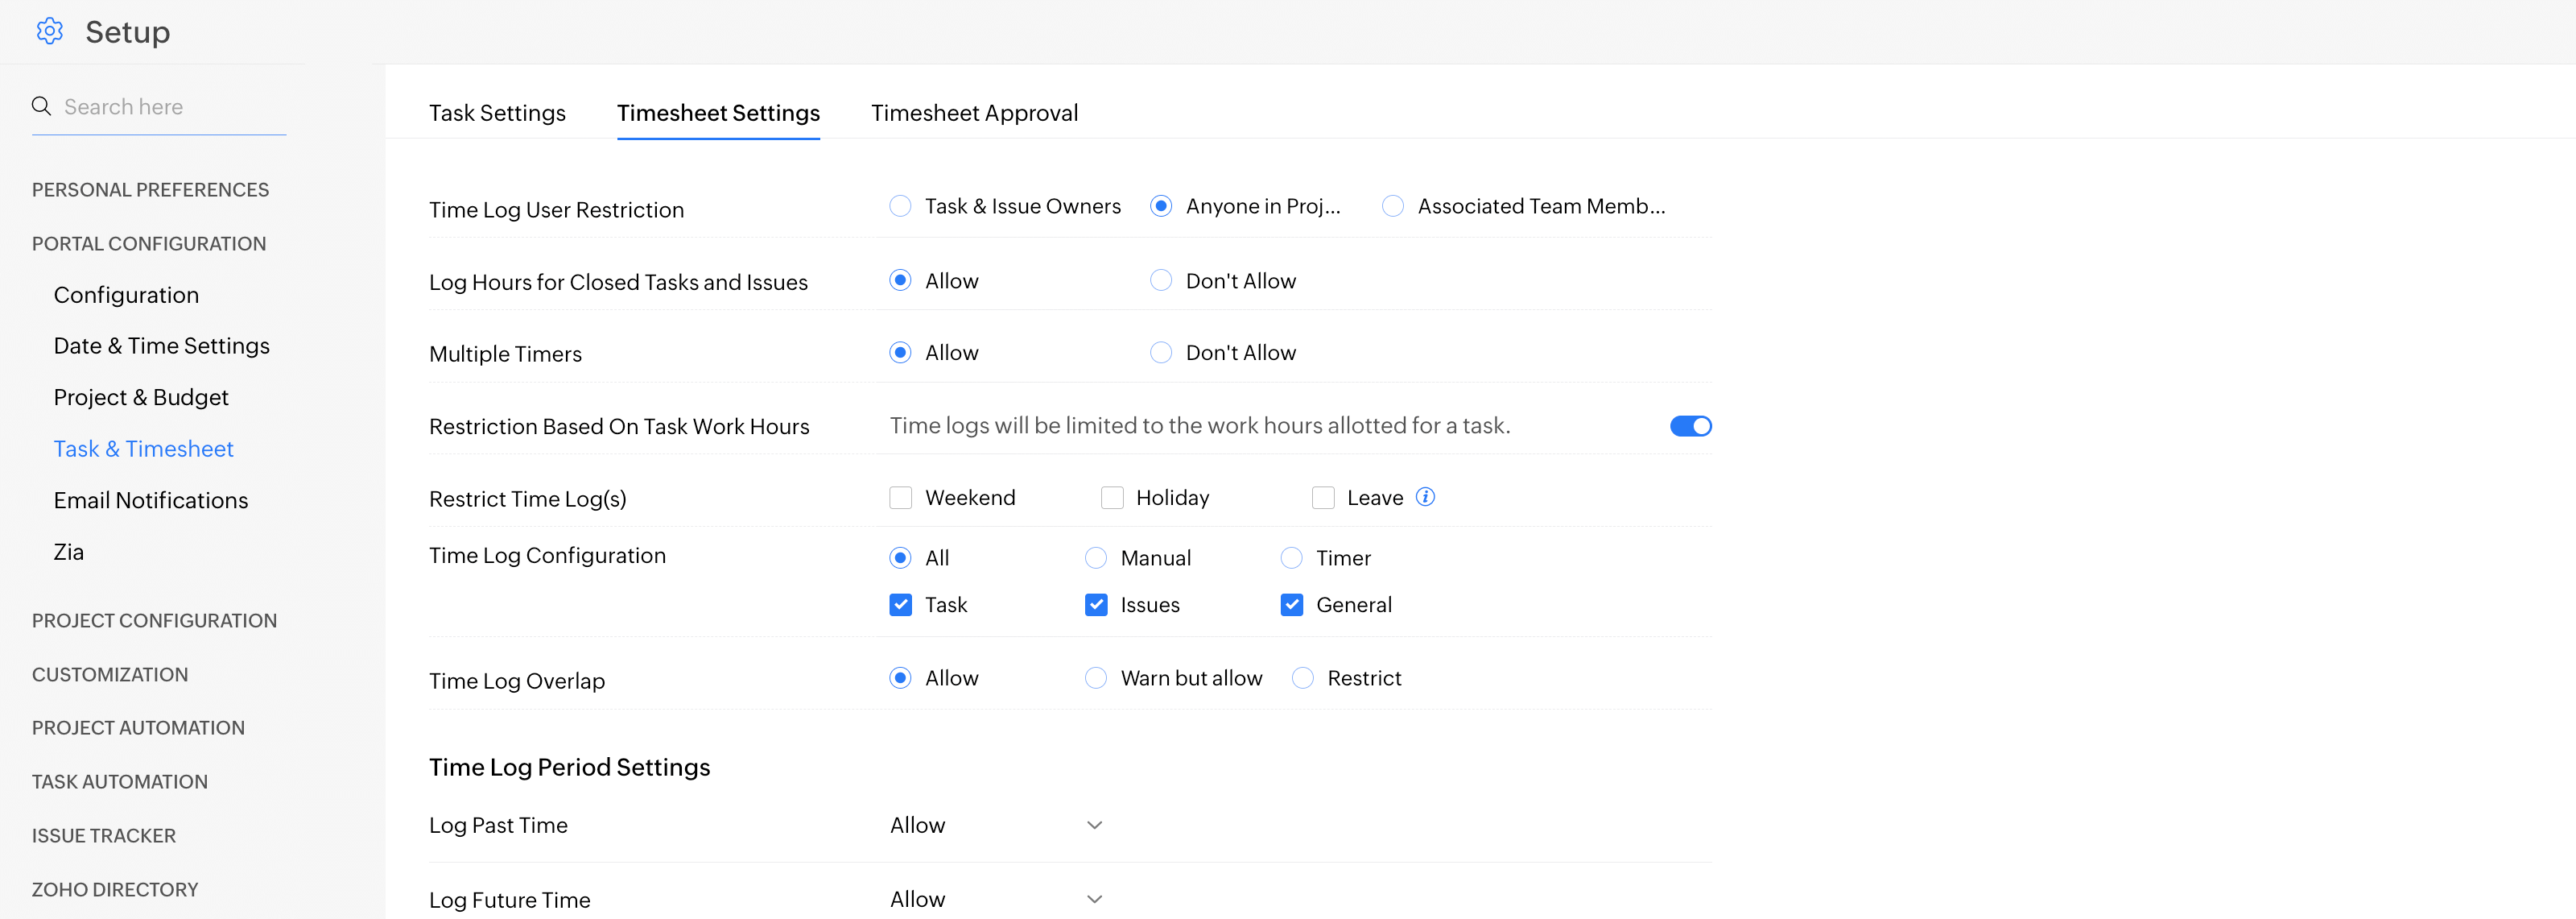Screen dimensions: 2576x919
Task: Open the Timesheet Approval tab
Action: point(974,113)
